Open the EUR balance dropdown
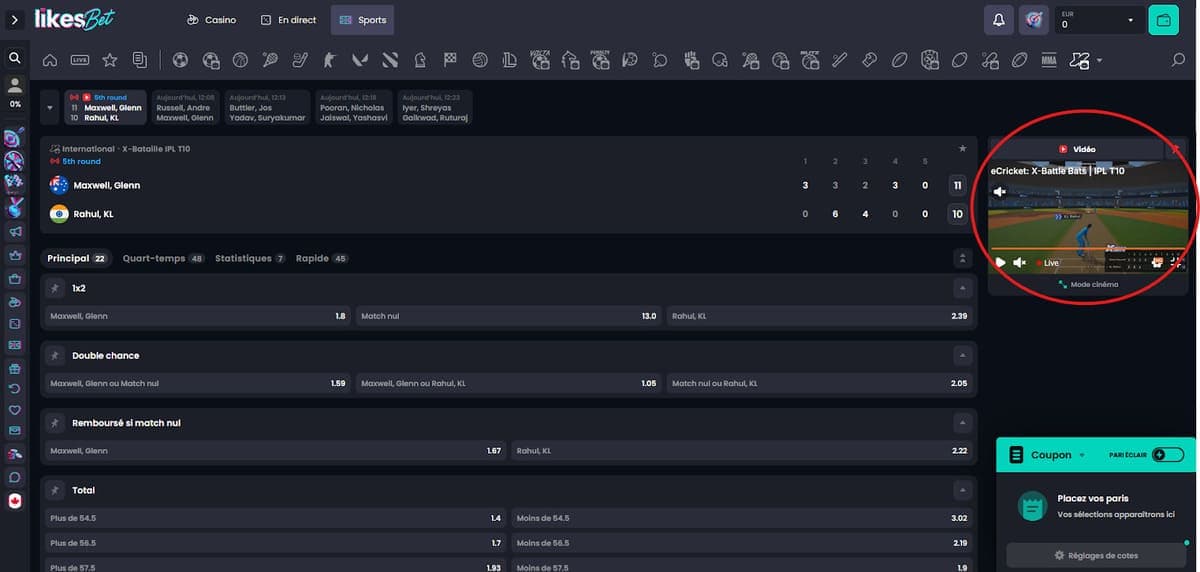The height and width of the screenshot is (572, 1200). point(1131,20)
